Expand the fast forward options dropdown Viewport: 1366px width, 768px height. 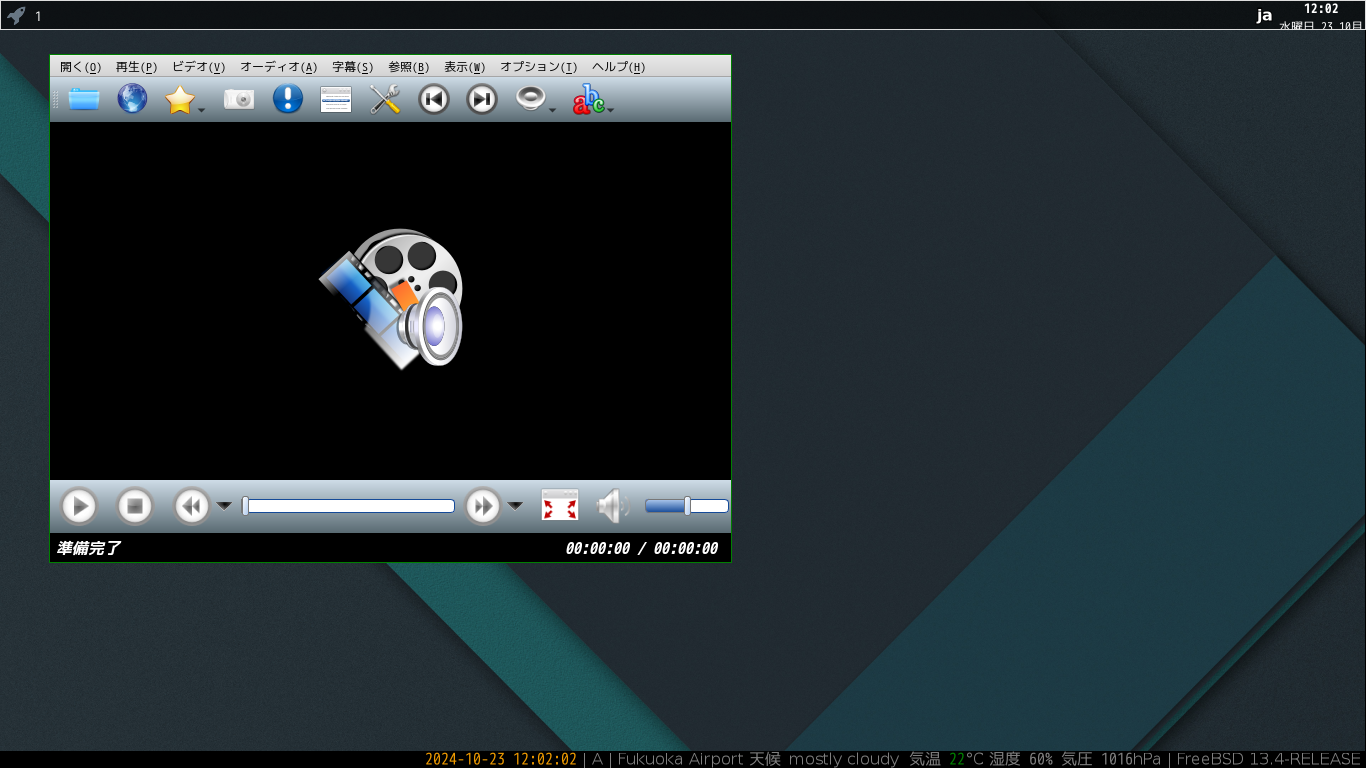pyautogui.click(x=515, y=506)
